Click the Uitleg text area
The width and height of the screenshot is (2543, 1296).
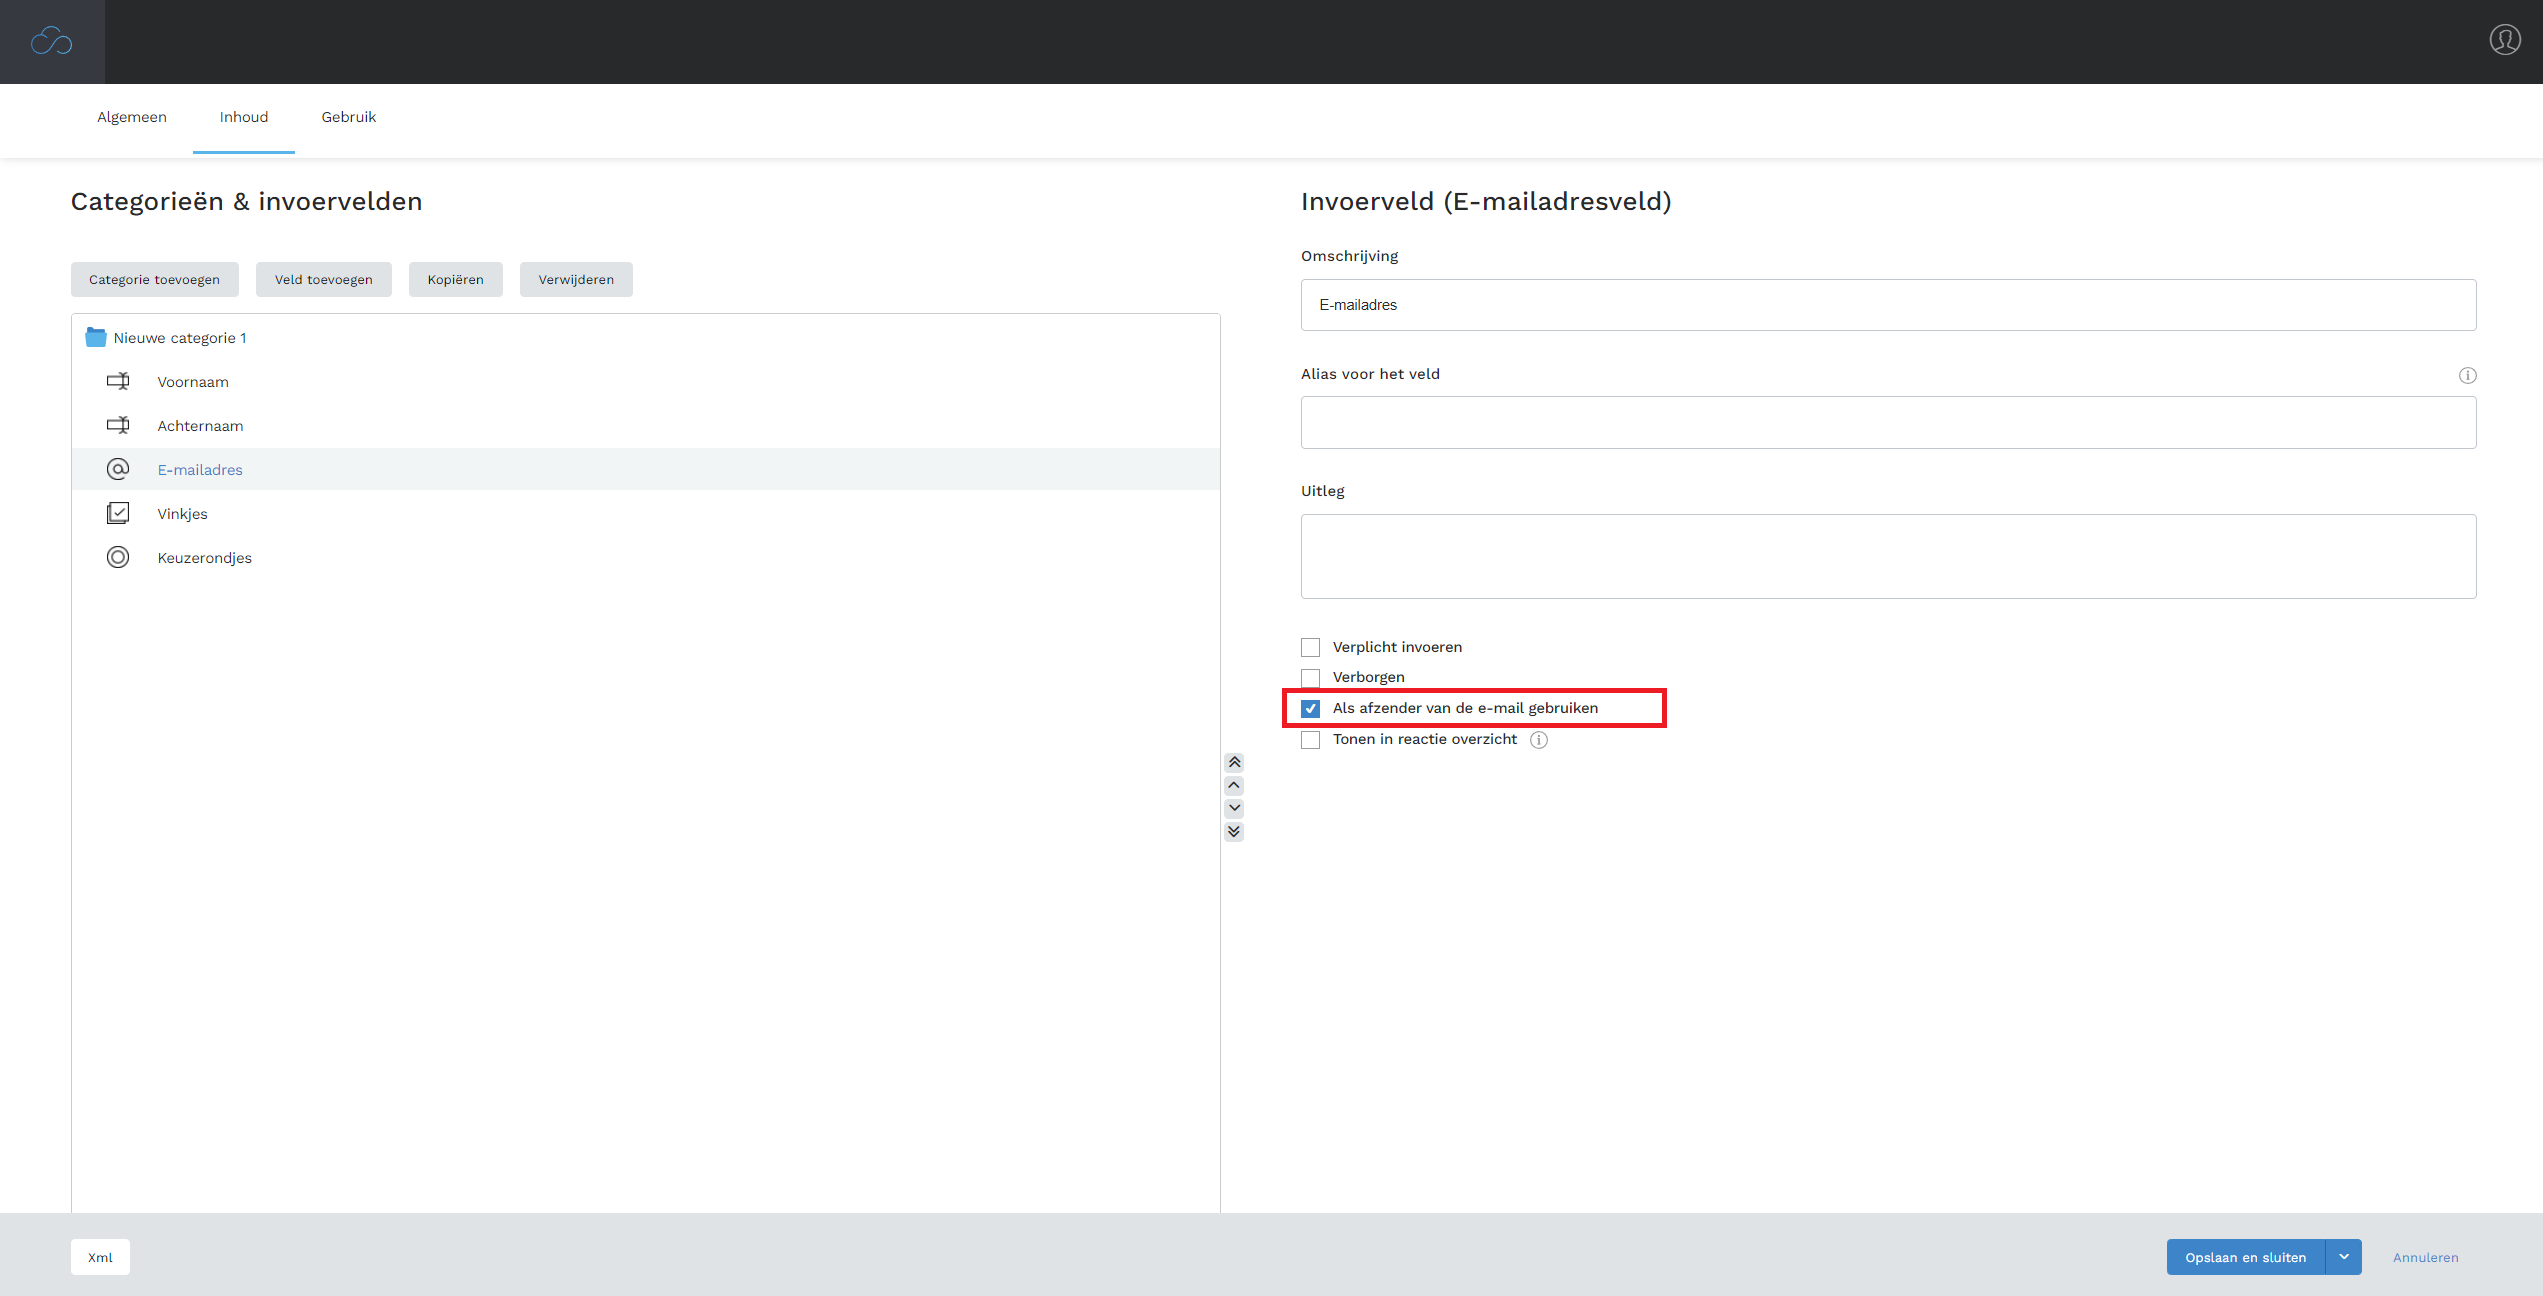pyautogui.click(x=1887, y=556)
